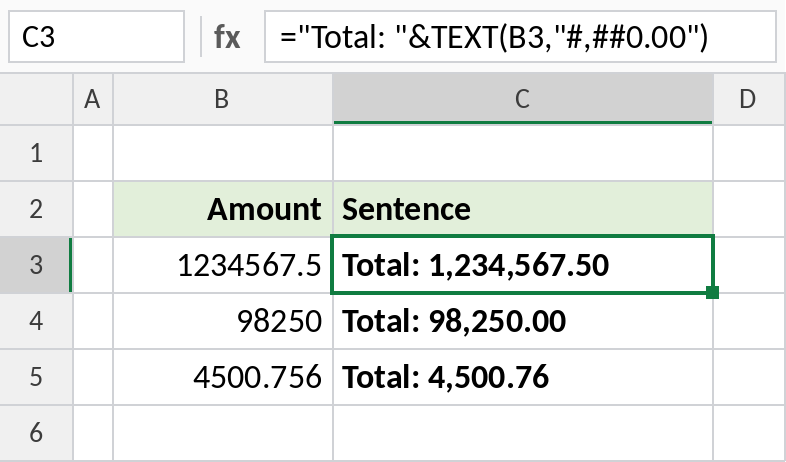This screenshot has width=786, height=462.
Task: Select cell reading Total: 1,234,567.50
Action: click(523, 265)
